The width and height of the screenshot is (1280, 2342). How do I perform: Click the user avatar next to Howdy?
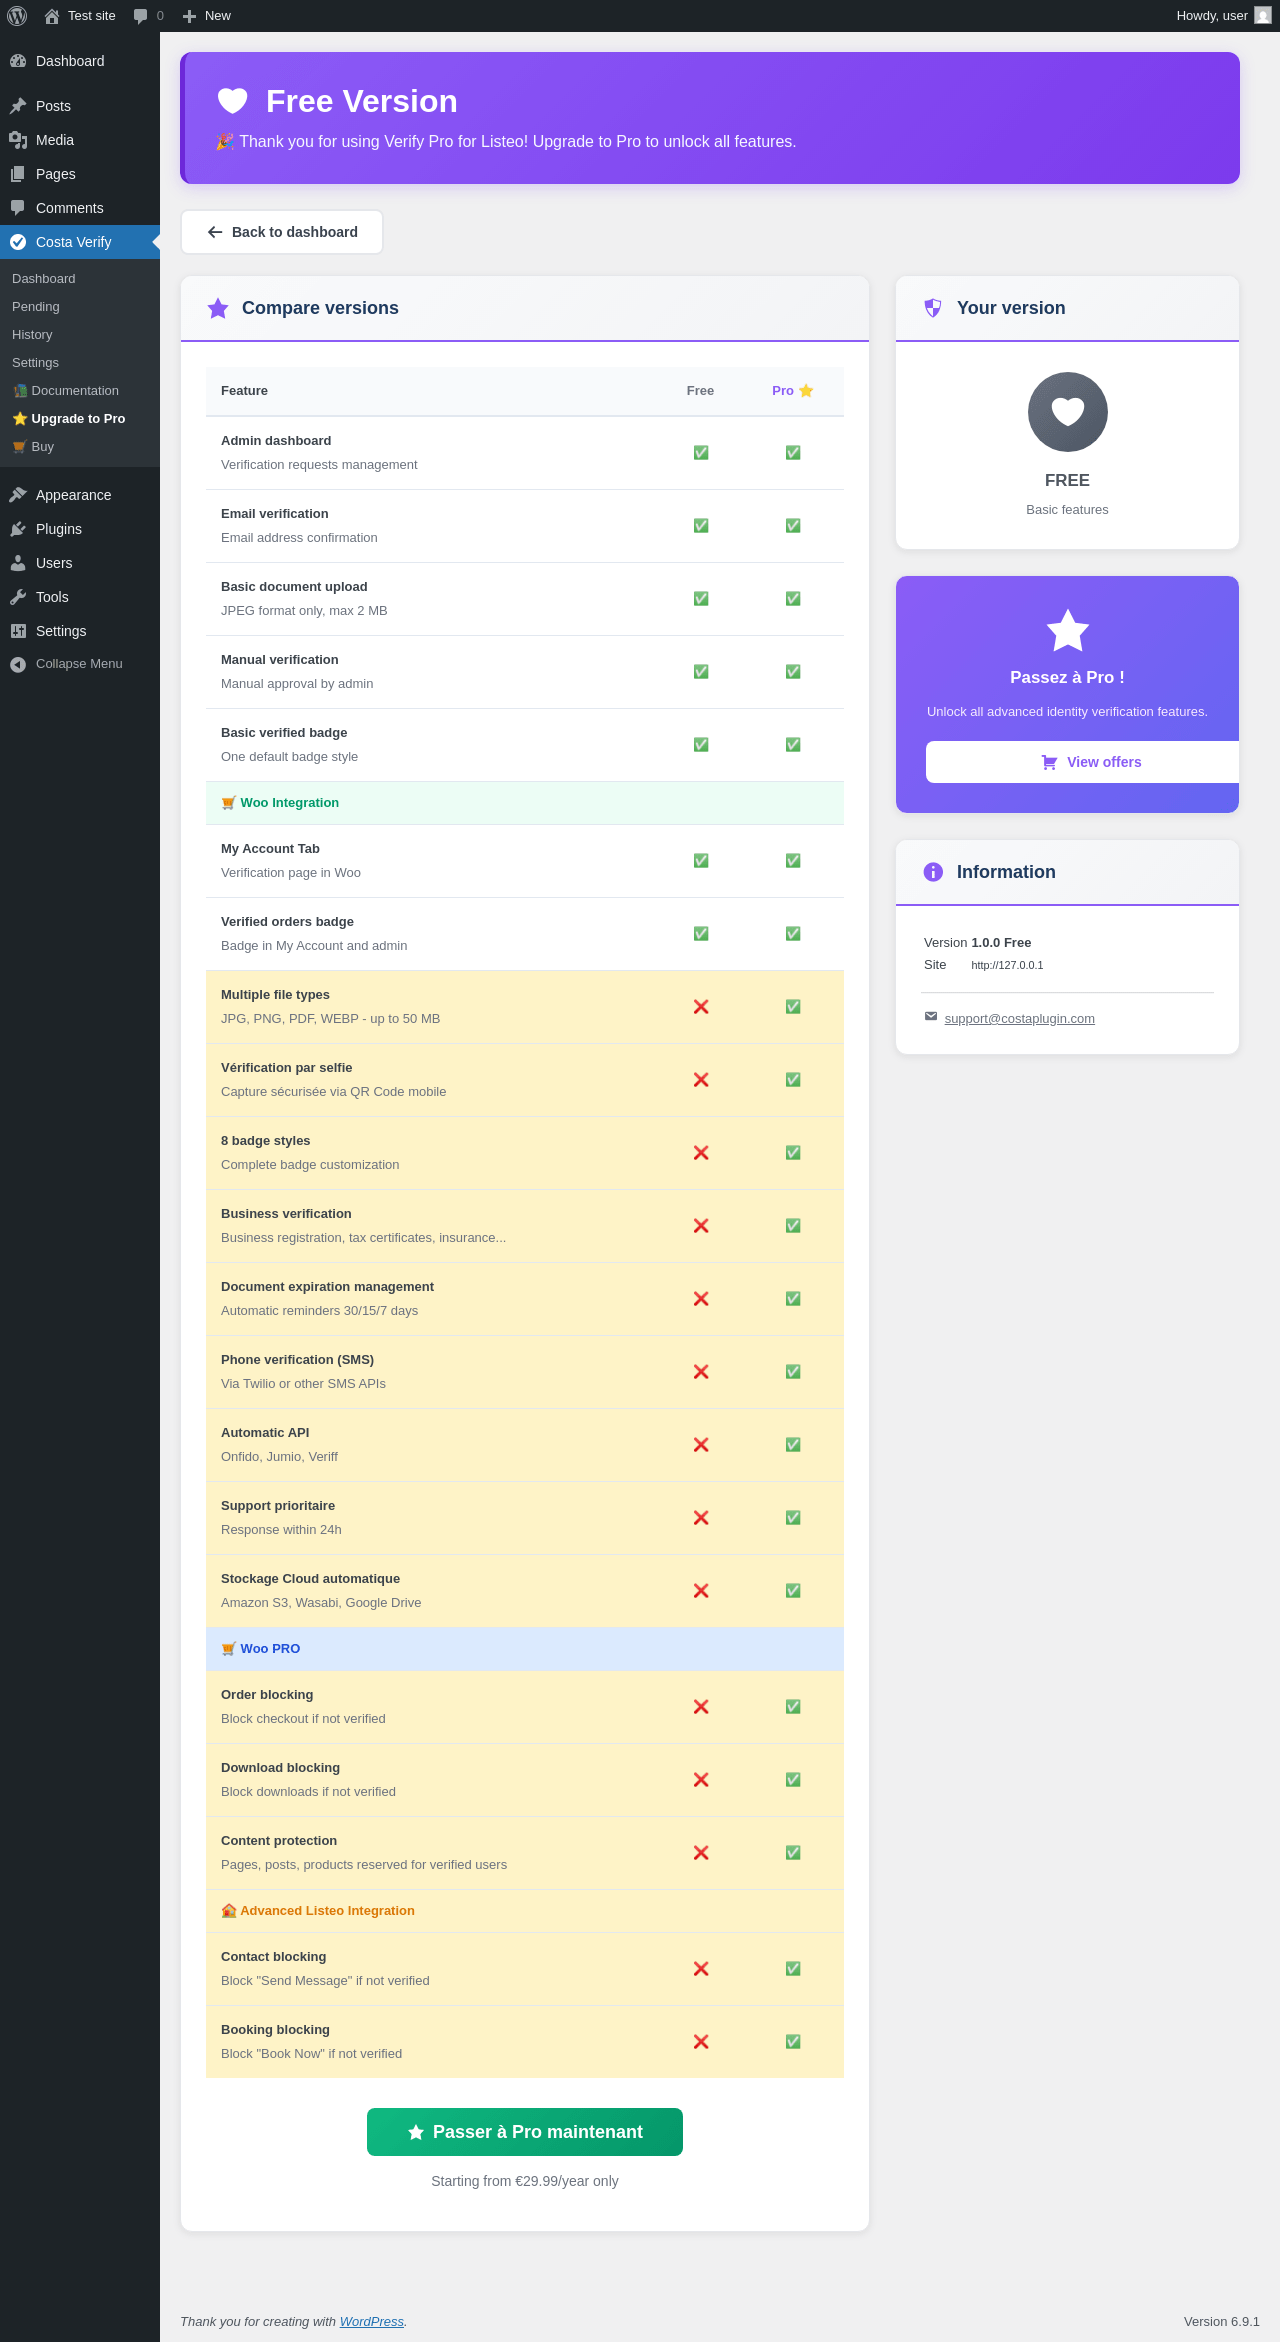click(x=1263, y=16)
